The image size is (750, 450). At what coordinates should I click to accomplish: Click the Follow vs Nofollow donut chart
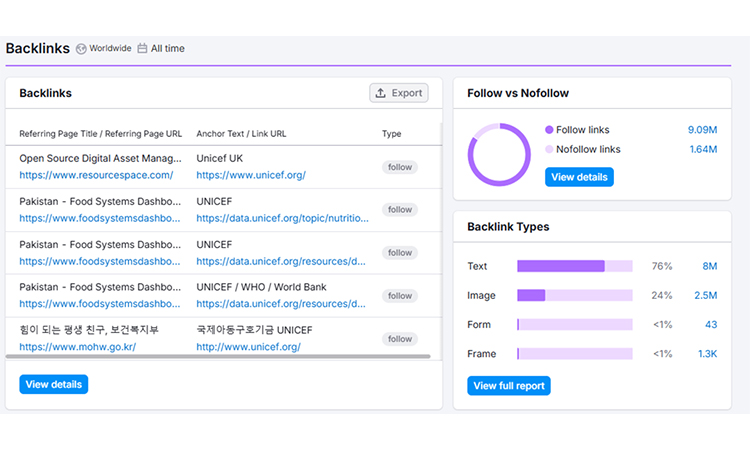coord(499,155)
